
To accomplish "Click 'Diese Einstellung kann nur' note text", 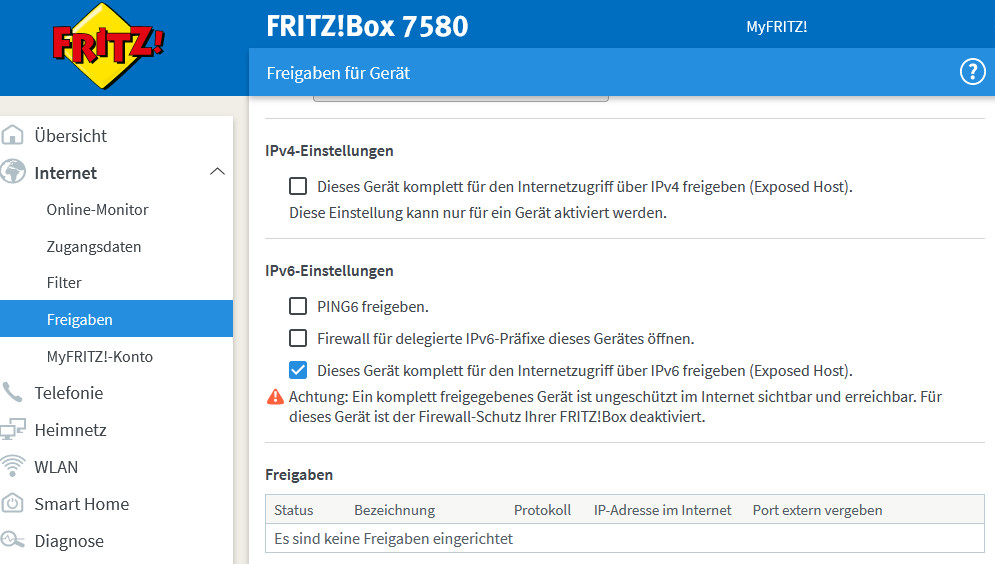I will click(x=478, y=213).
